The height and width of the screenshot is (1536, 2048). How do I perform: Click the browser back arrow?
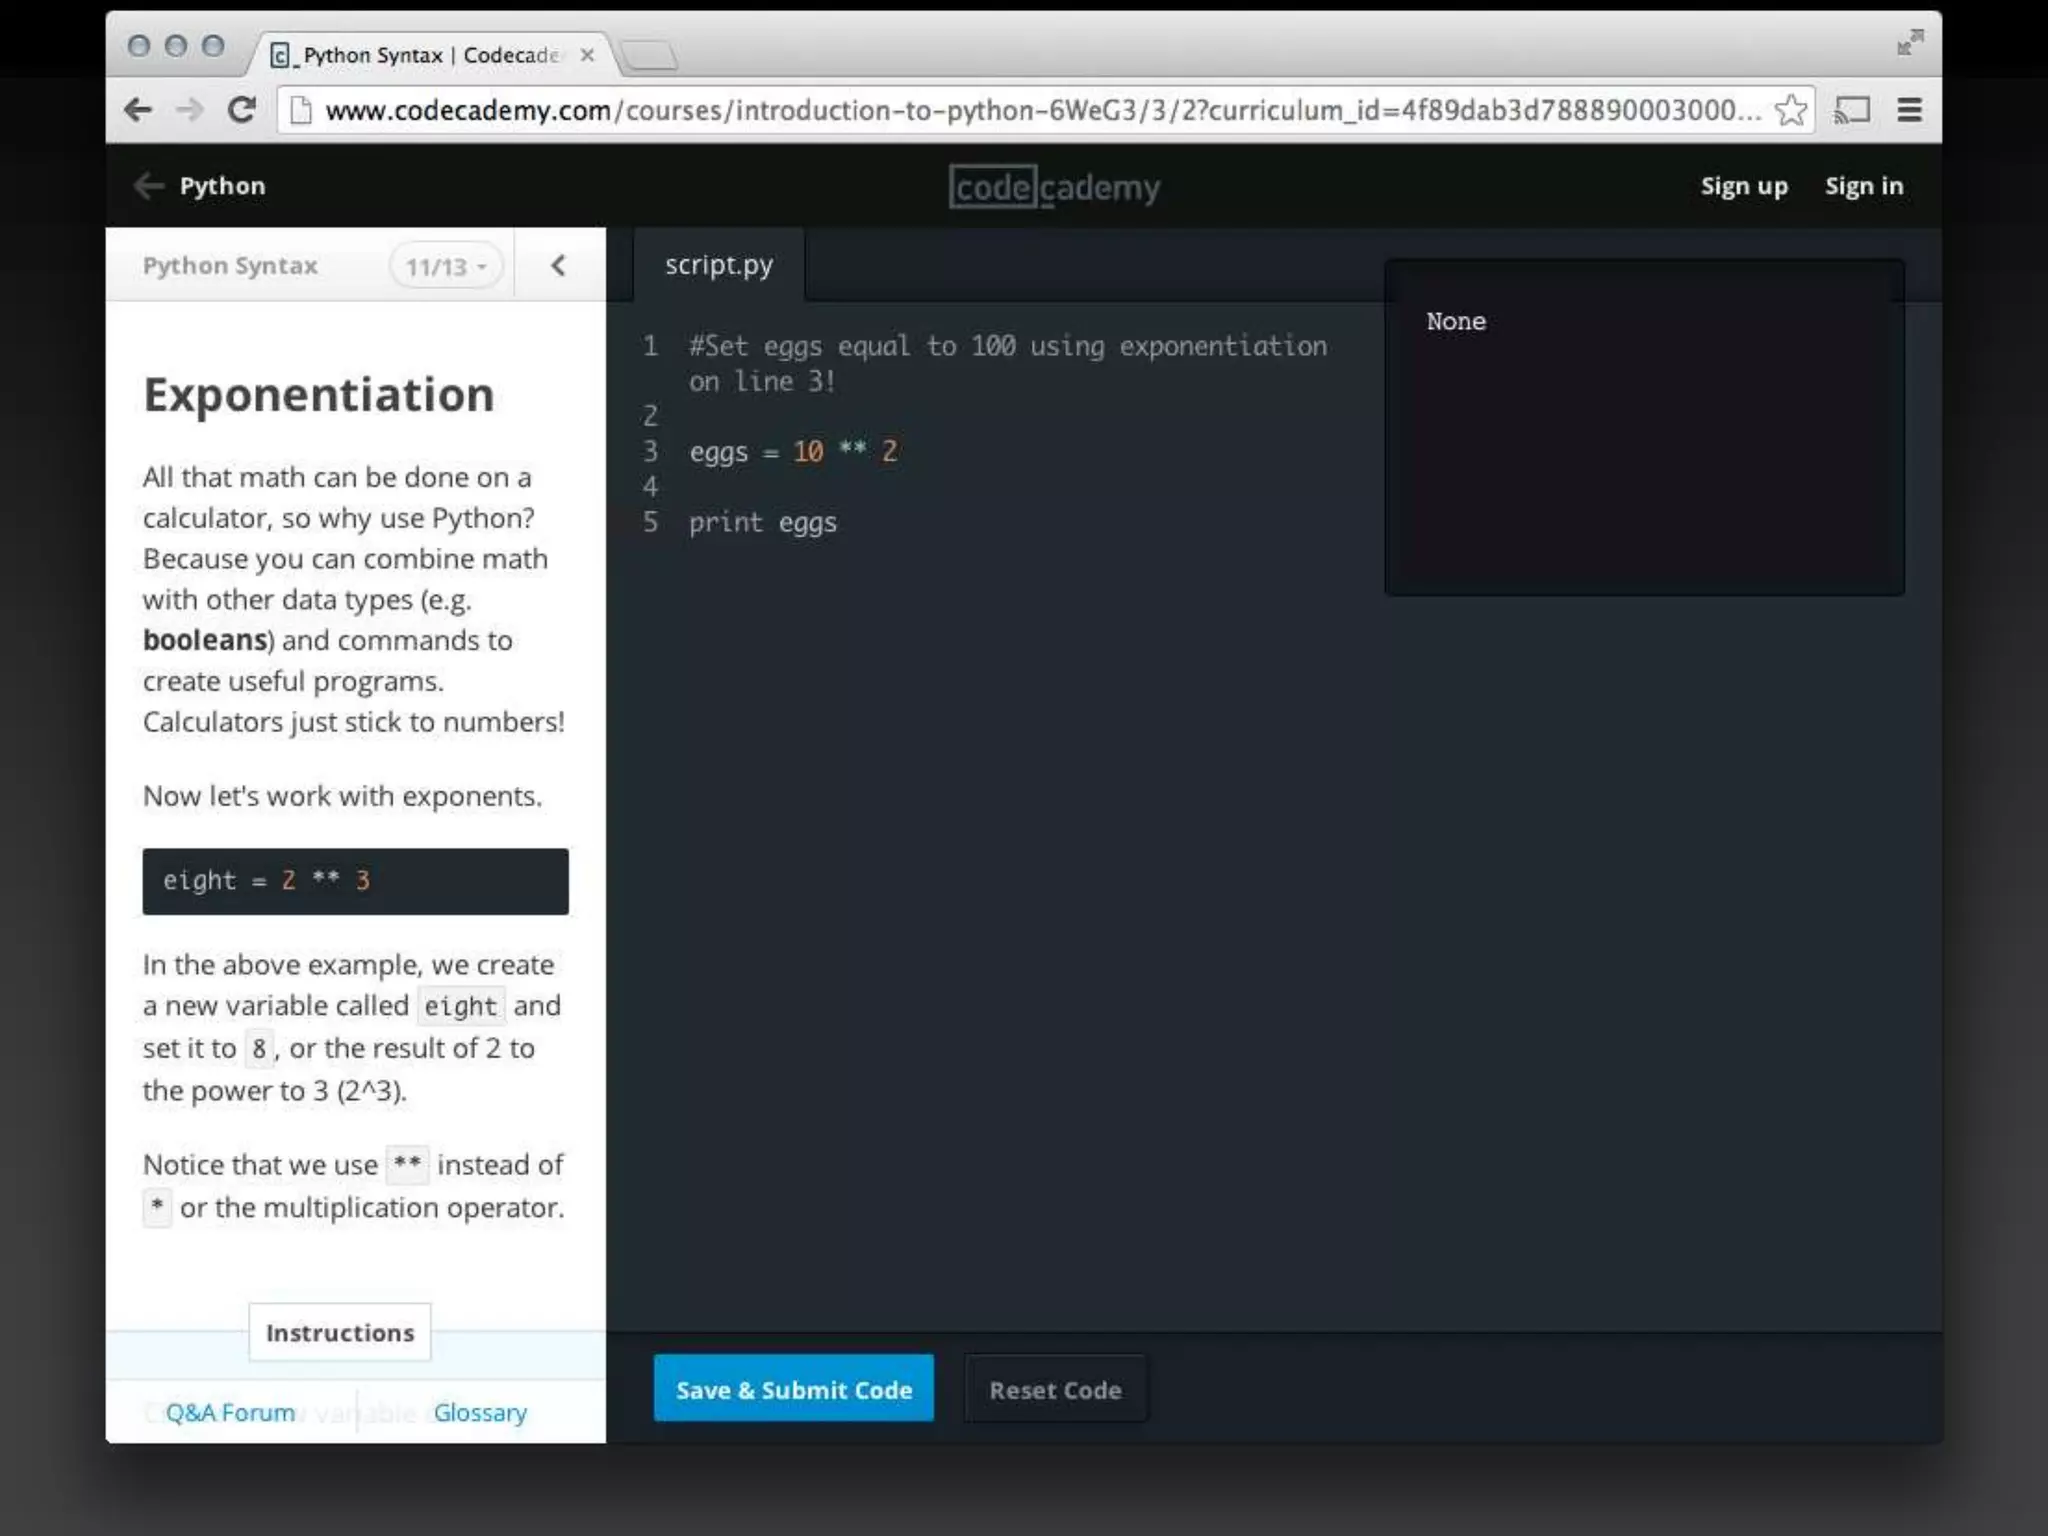(138, 109)
